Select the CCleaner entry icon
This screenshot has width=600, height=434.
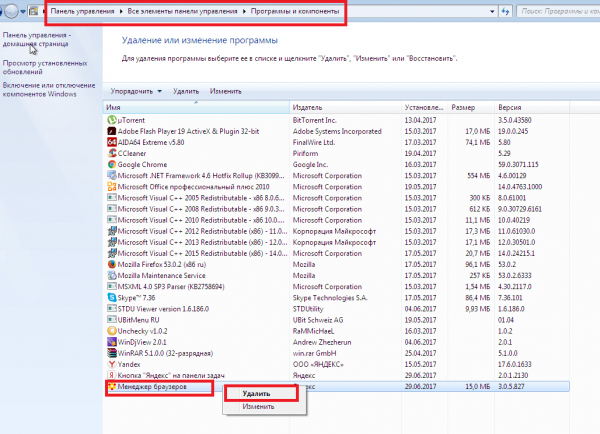110,153
